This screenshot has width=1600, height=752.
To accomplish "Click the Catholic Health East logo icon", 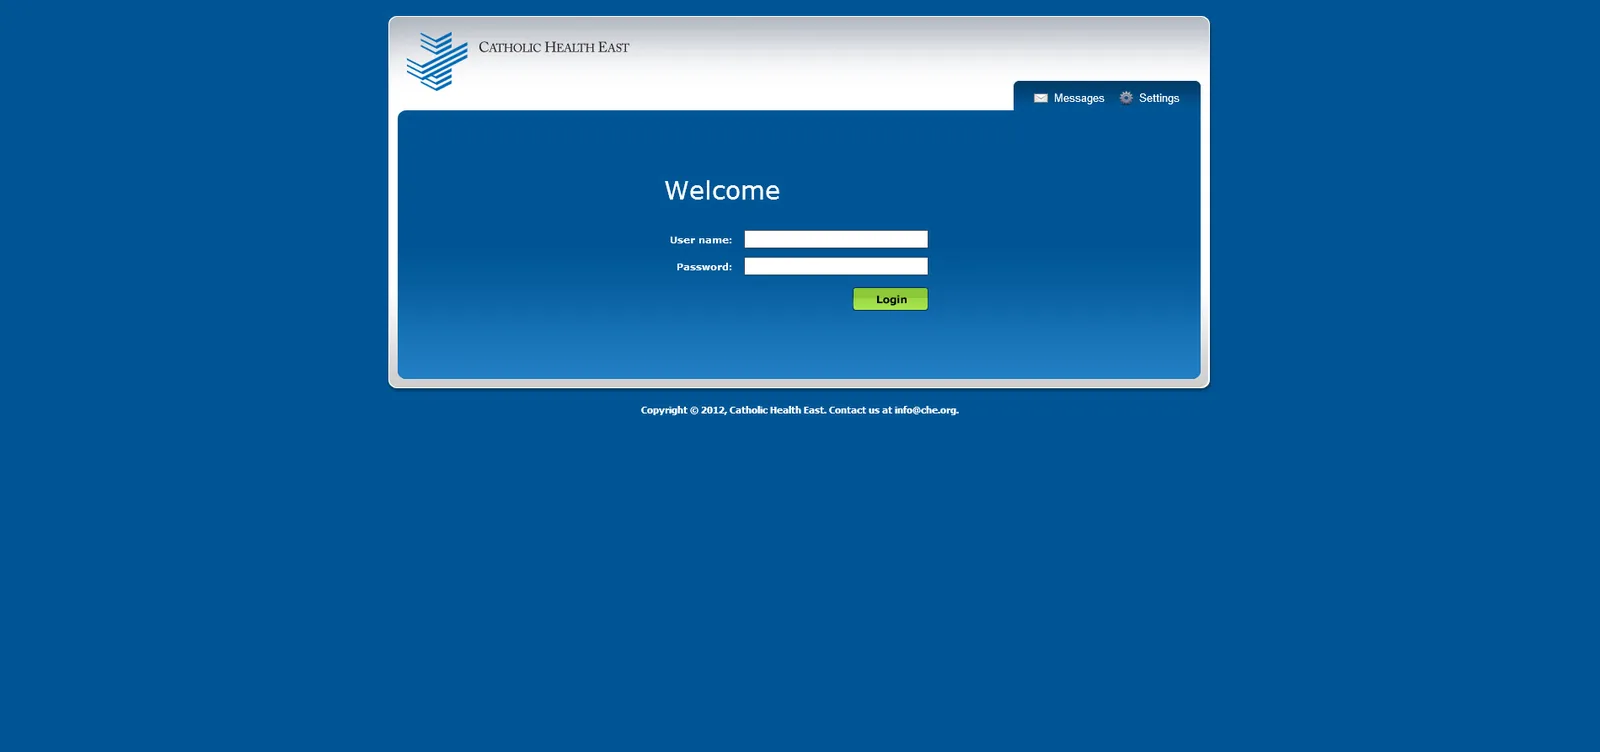I will click(x=437, y=61).
